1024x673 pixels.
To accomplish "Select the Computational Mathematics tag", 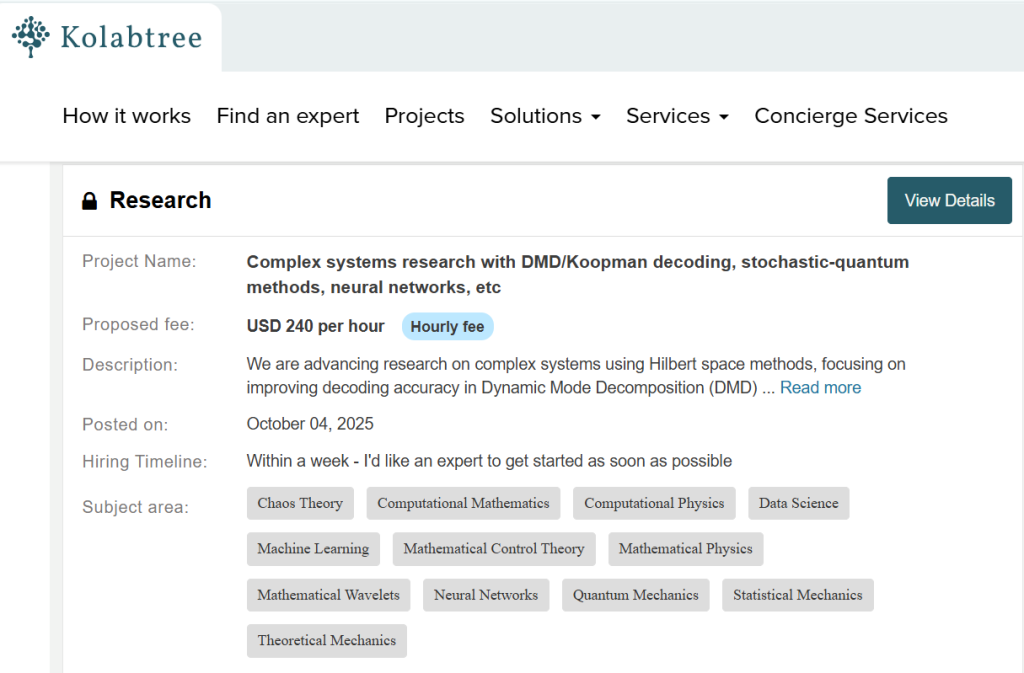I will [x=463, y=503].
